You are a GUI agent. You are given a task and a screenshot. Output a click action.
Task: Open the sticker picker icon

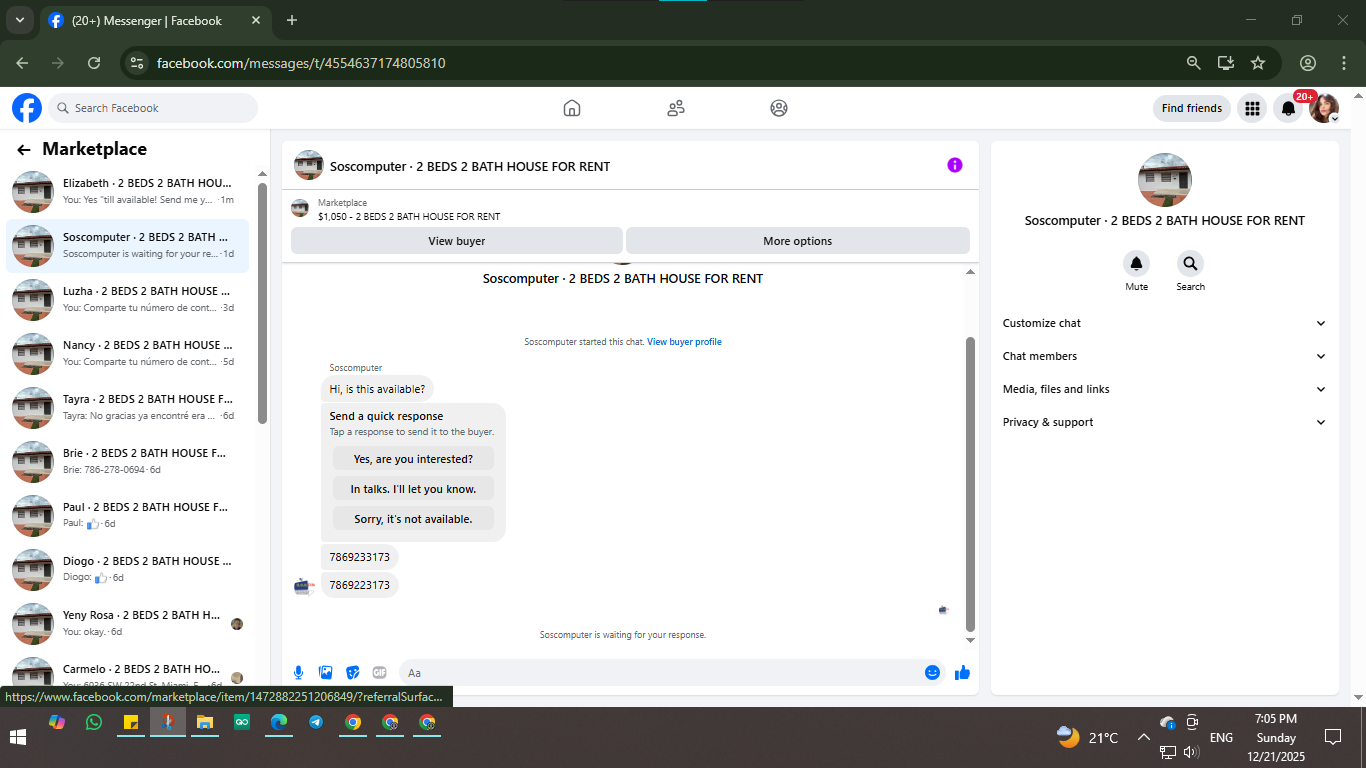point(352,673)
